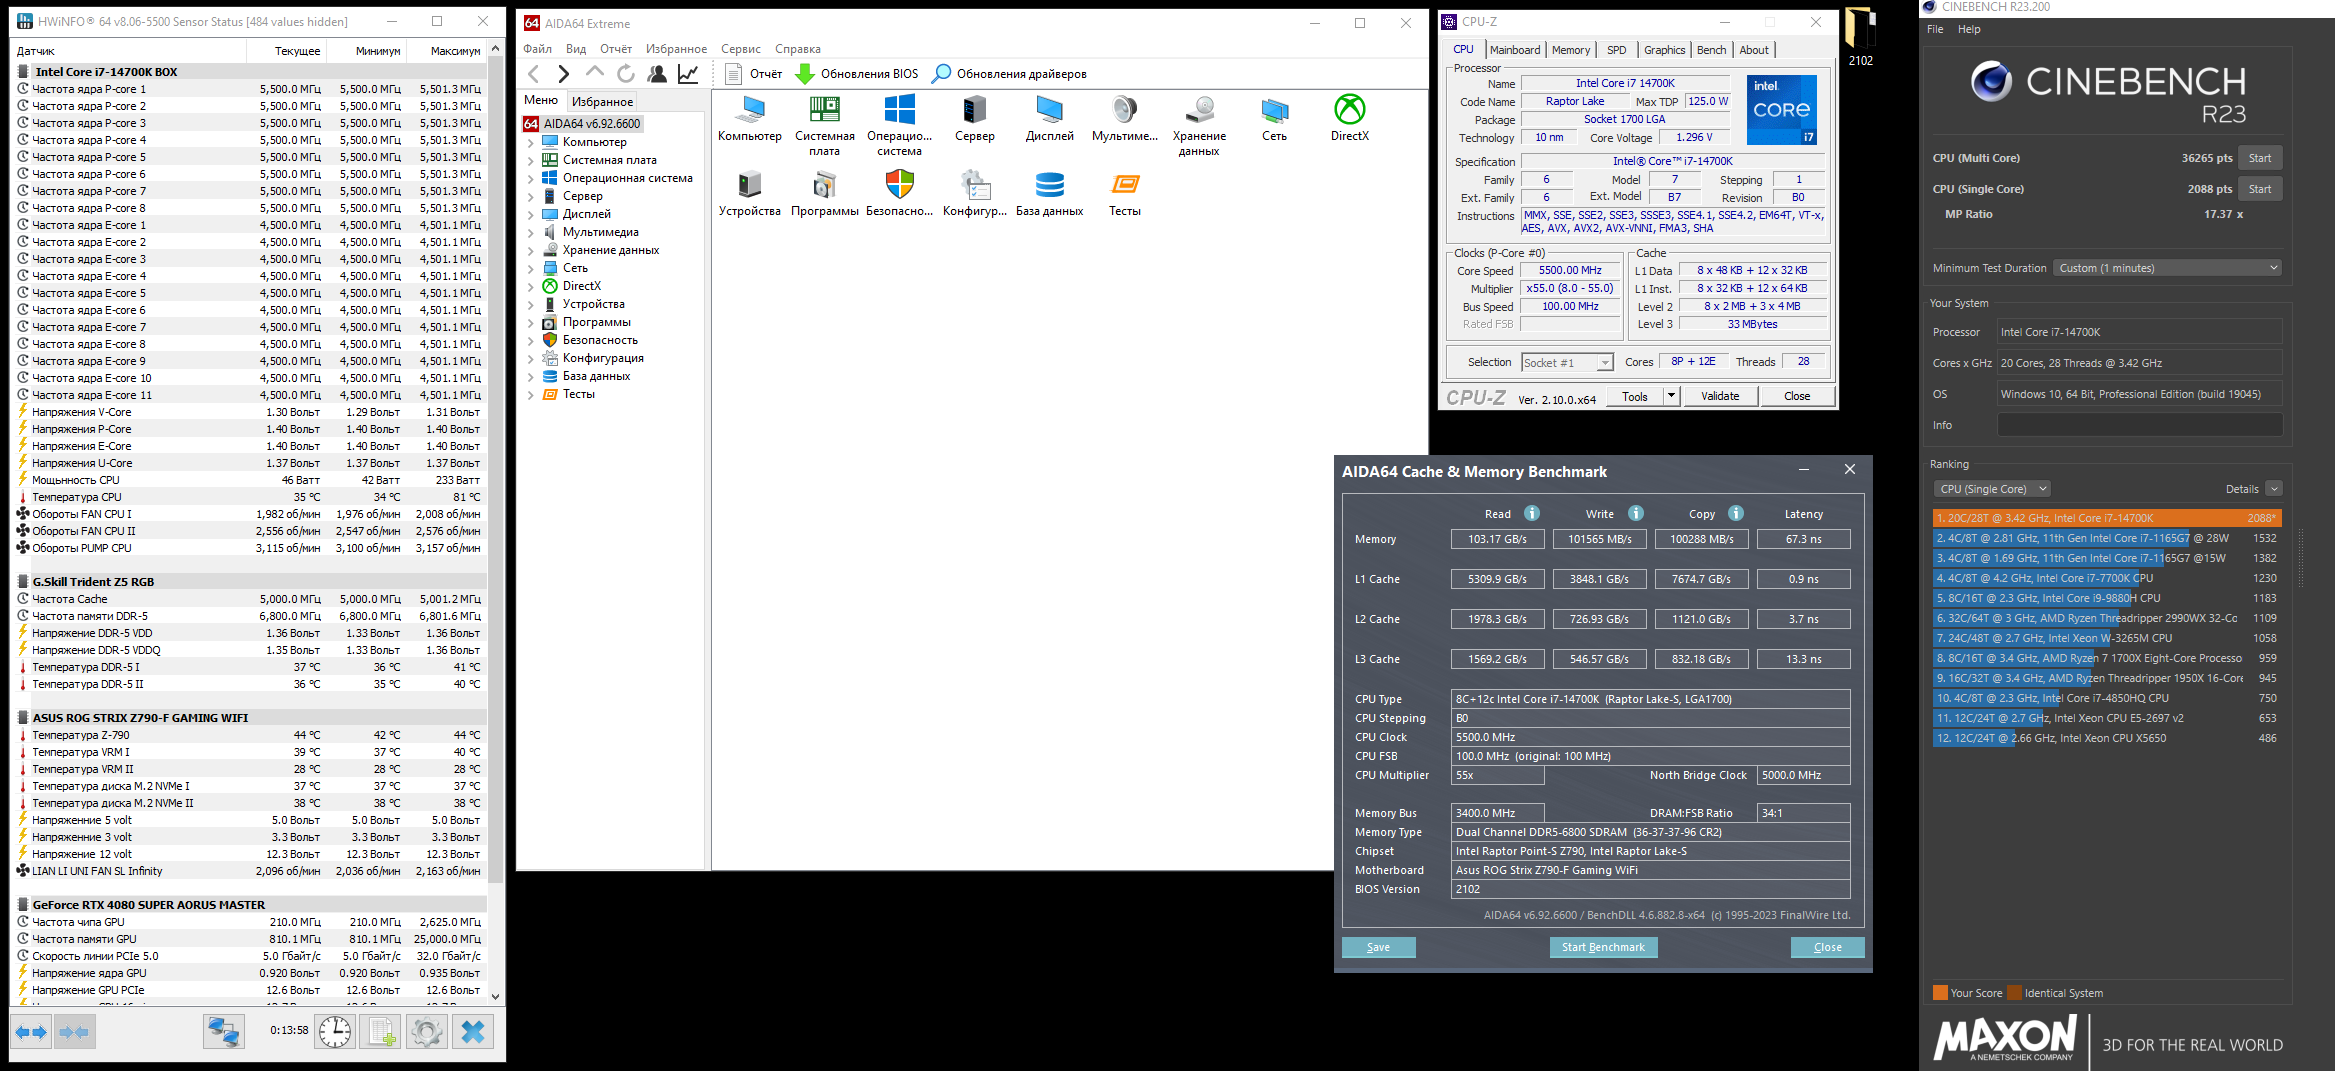This screenshot has height=1071, width=2335.
Task: Go forward using AIDA64 toolbar forward arrow
Action: click(x=564, y=74)
